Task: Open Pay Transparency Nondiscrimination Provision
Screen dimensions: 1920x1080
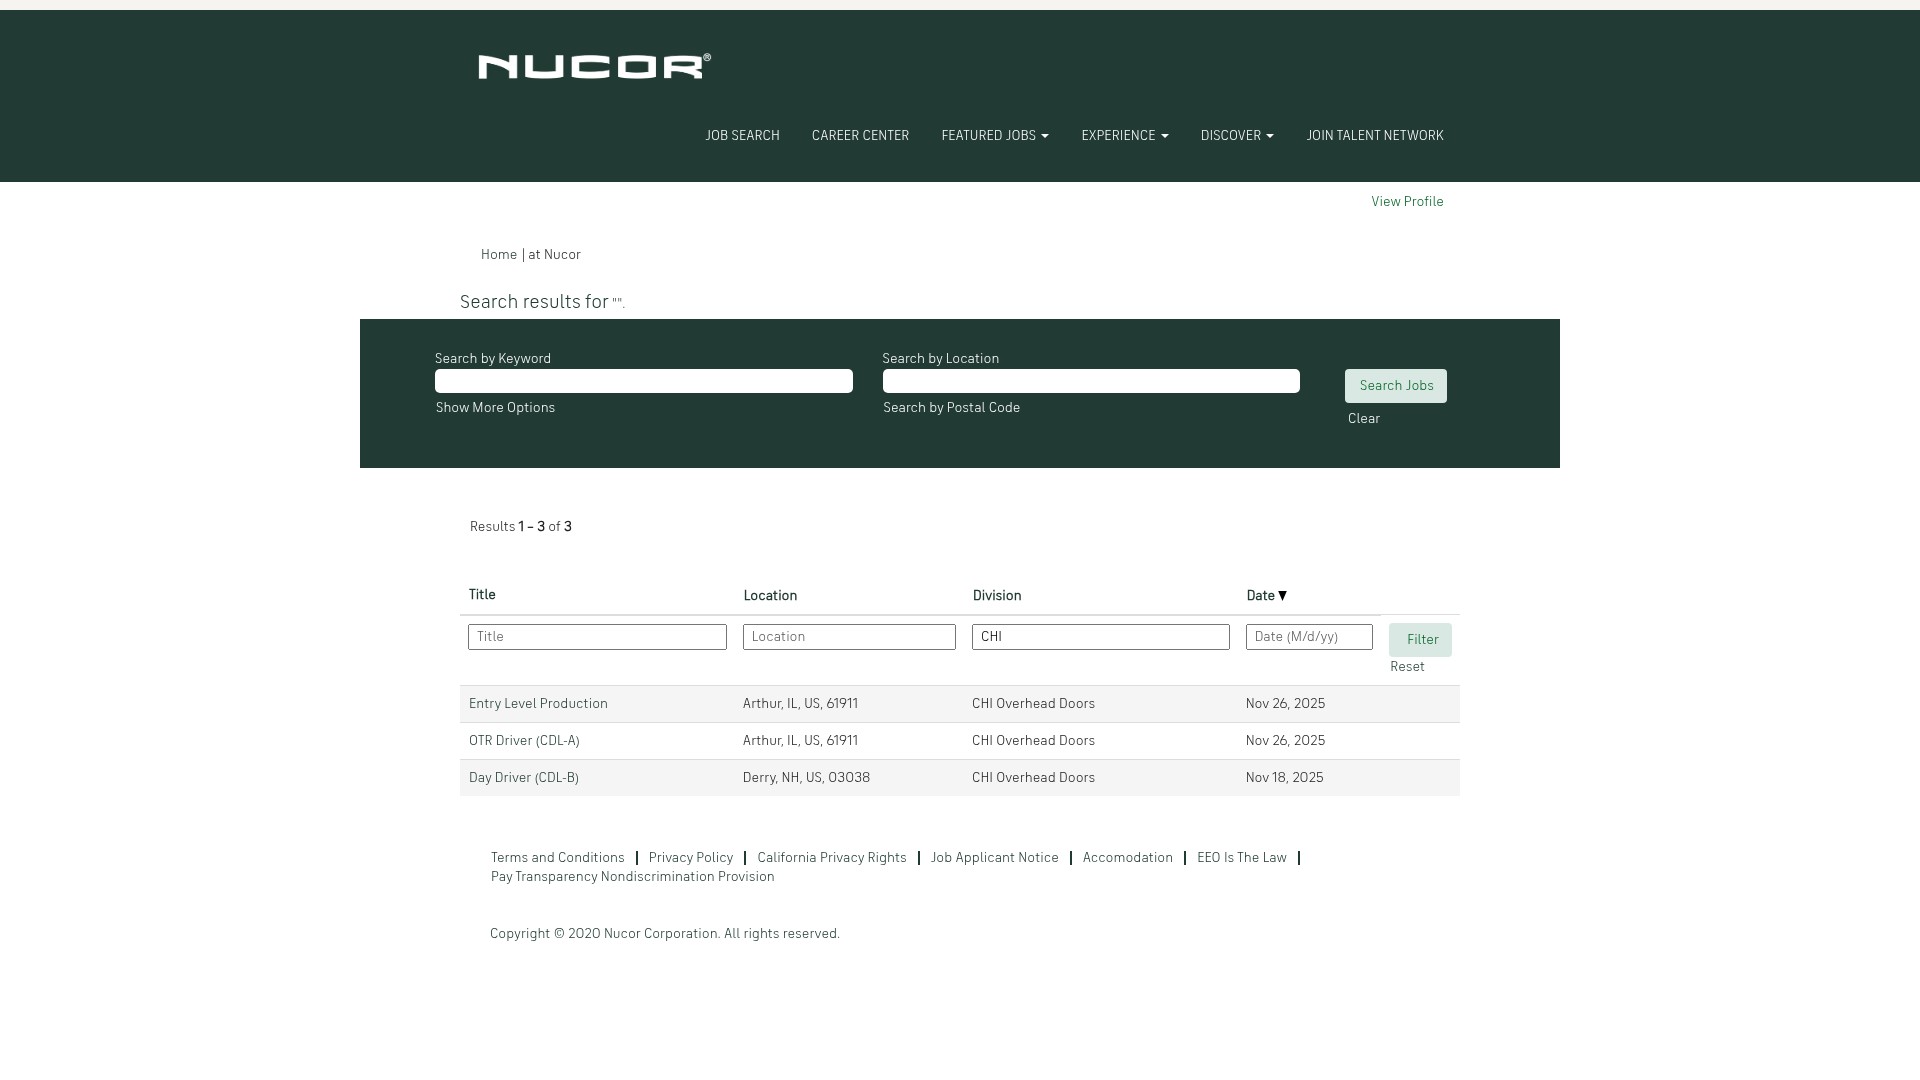Action: [x=632, y=877]
